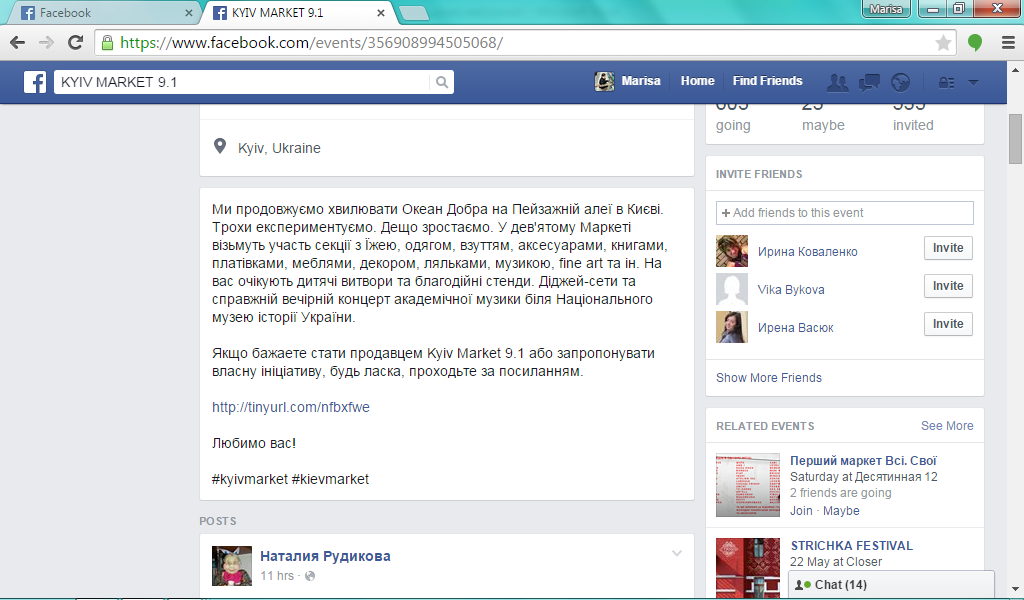Image resolution: width=1024 pixels, height=600 pixels.
Task: Open Marisa's profile from the top bar
Action: tap(628, 81)
